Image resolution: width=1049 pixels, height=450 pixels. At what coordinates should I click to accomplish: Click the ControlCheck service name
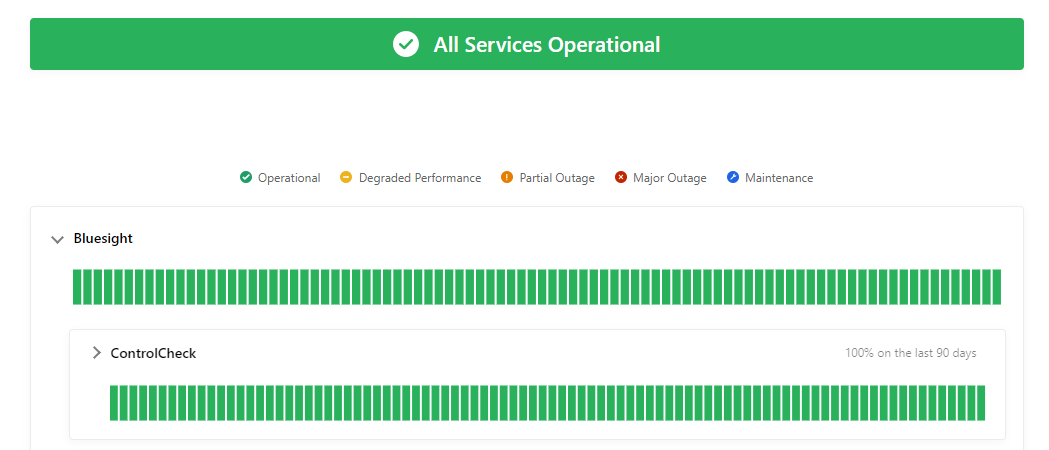(x=153, y=353)
